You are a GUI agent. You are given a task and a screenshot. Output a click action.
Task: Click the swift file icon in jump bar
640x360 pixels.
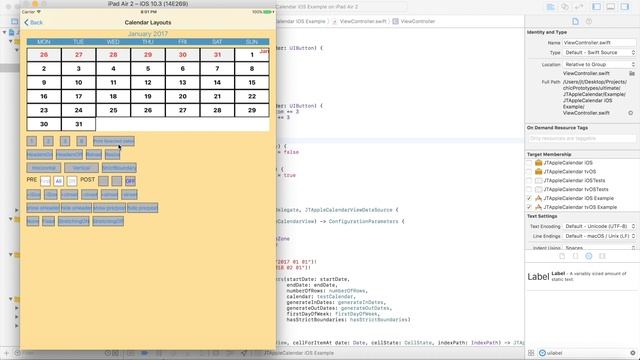pos(334,21)
